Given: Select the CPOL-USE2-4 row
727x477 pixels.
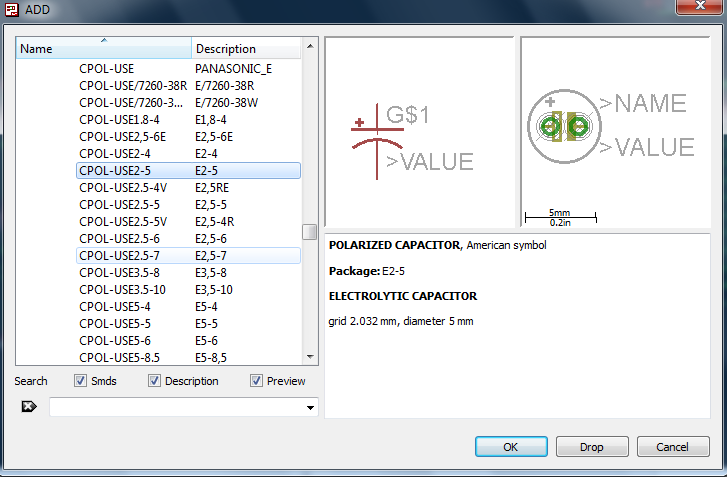Looking at the screenshot, I should [x=188, y=153].
